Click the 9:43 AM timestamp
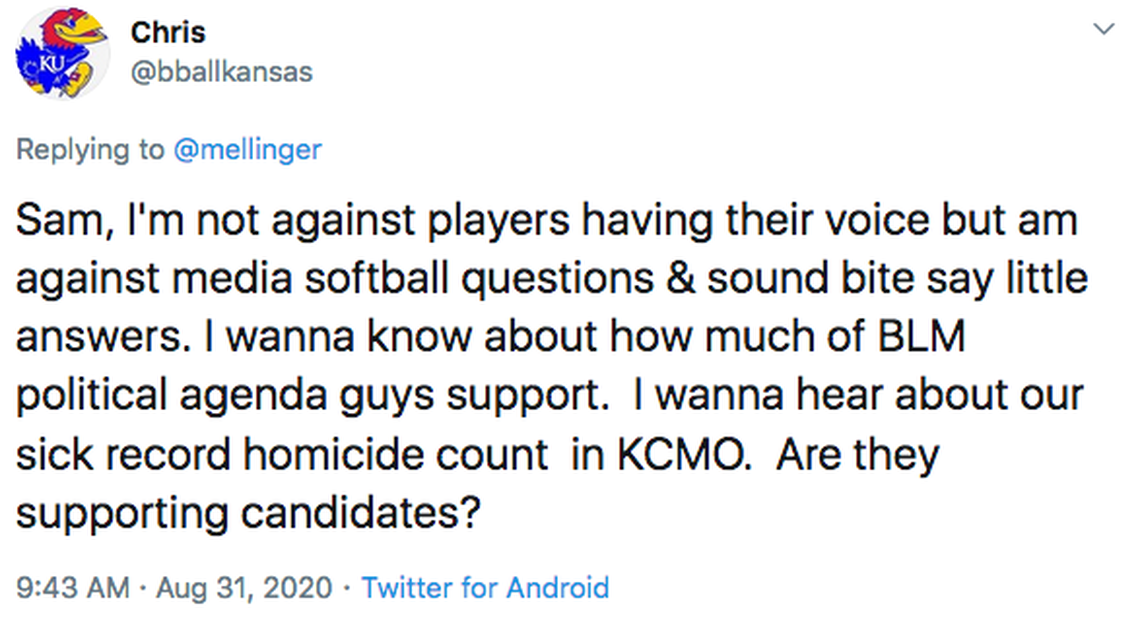Screen dimensions: 1140x627 pyautogui.click(x=72, y=587)
